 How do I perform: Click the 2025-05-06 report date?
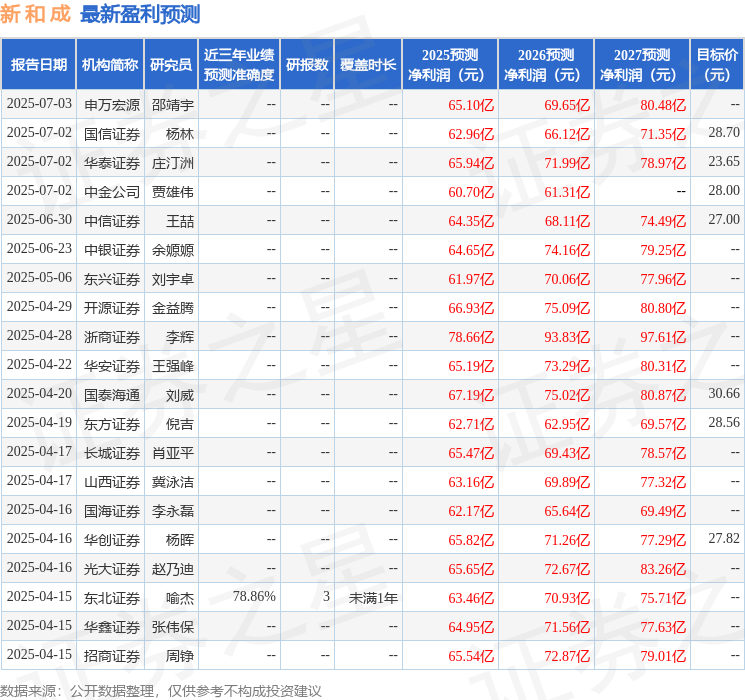[x=39, y=278]
